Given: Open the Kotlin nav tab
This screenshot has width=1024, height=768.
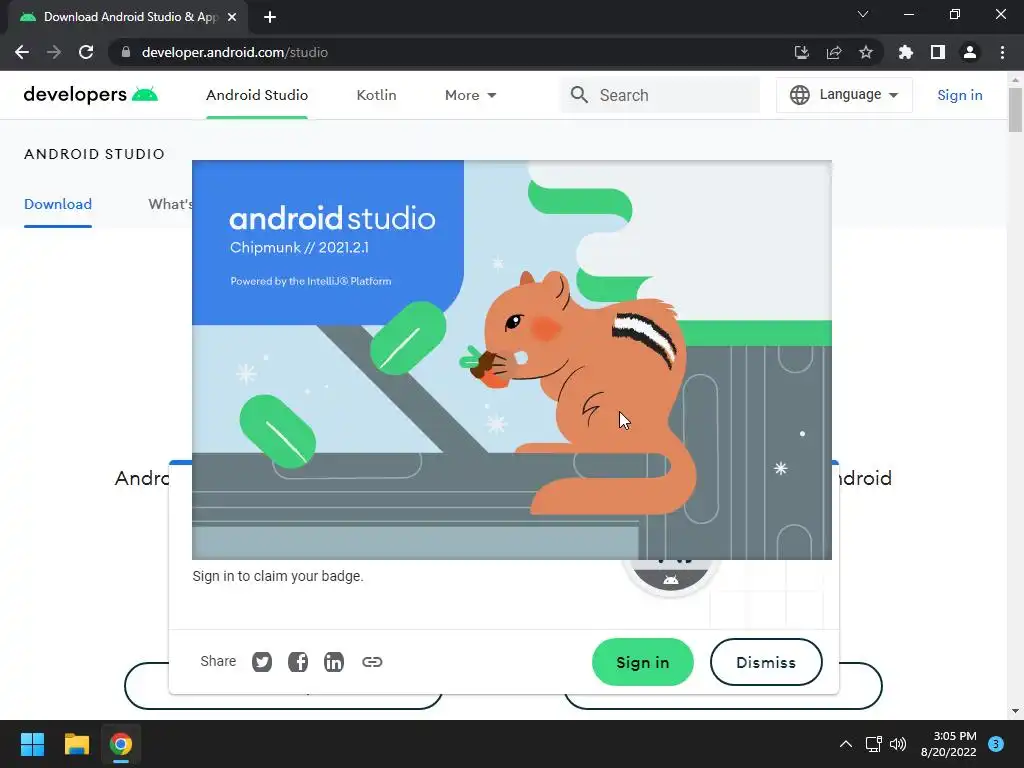Looking at the screenshot, I should pyautogui.click(x=376, y=95).
